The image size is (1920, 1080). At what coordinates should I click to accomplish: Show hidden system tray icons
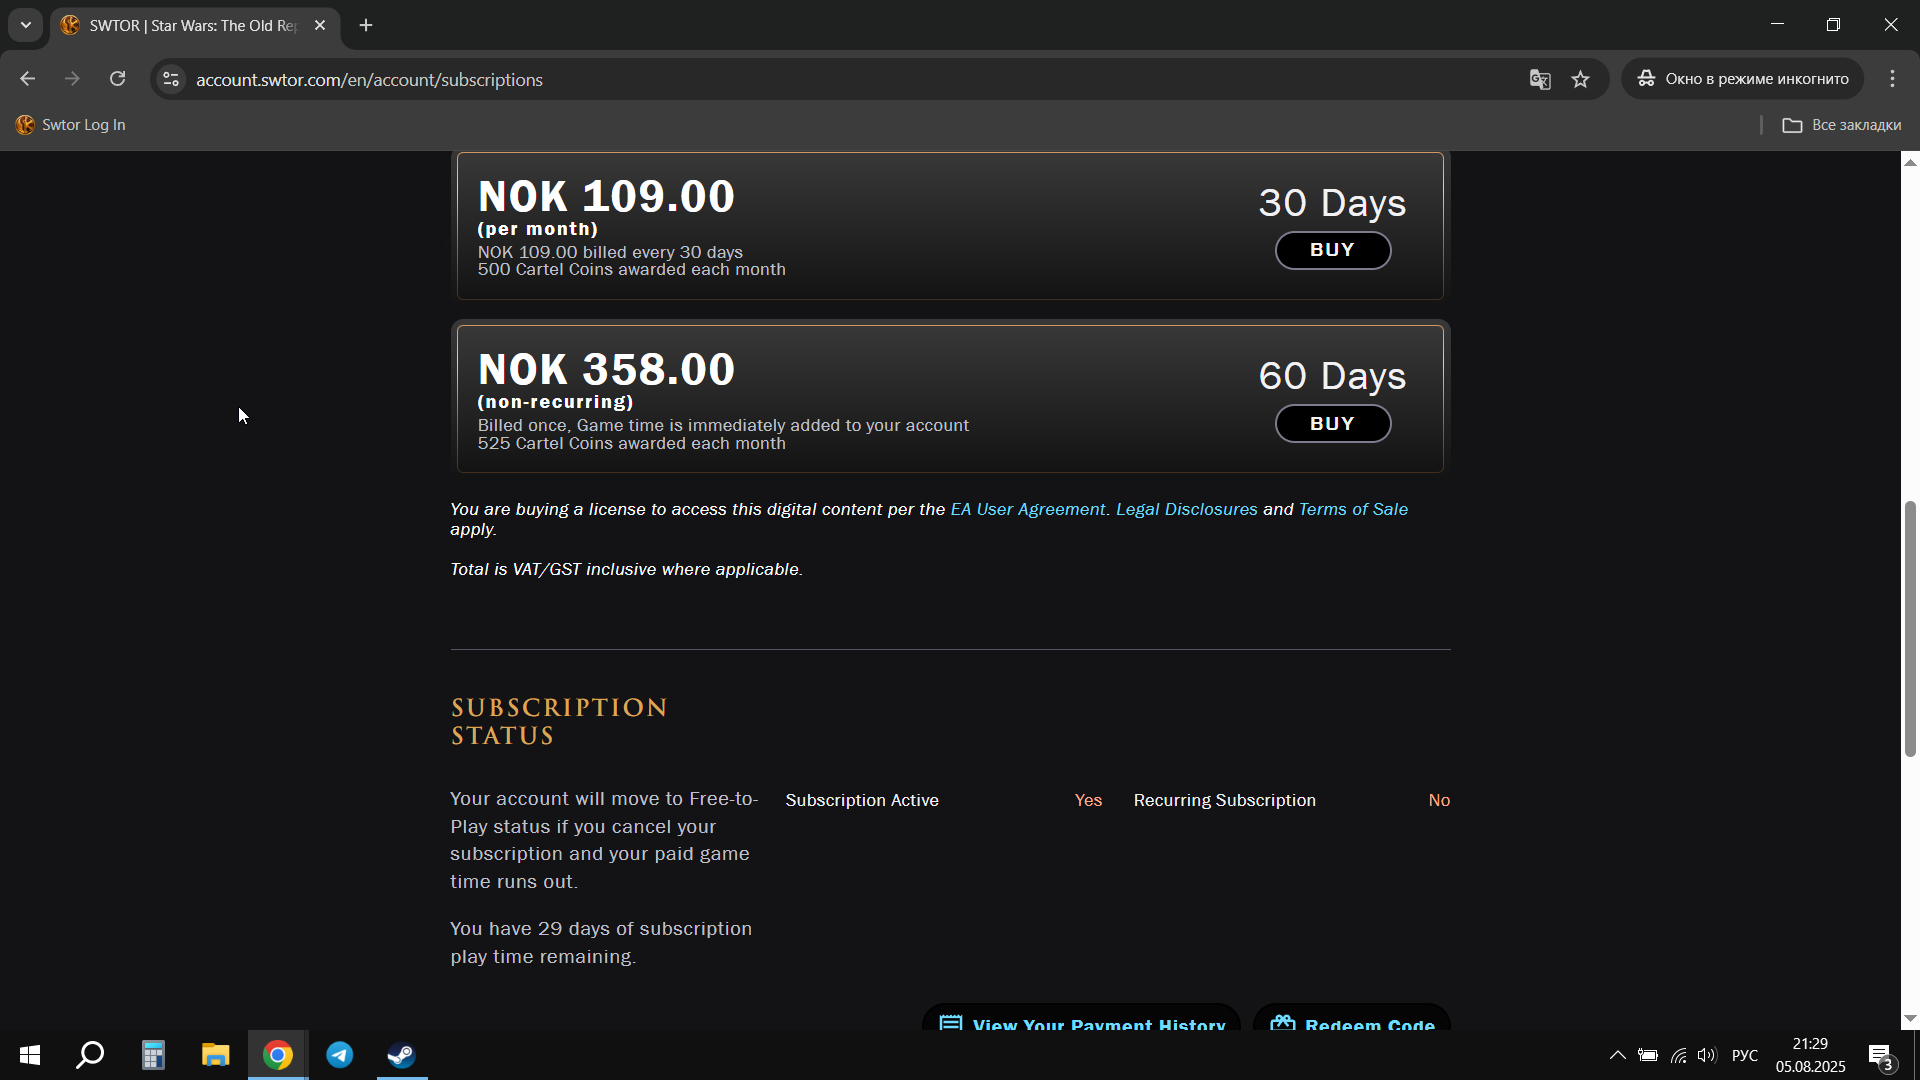coord(1617,1055)
